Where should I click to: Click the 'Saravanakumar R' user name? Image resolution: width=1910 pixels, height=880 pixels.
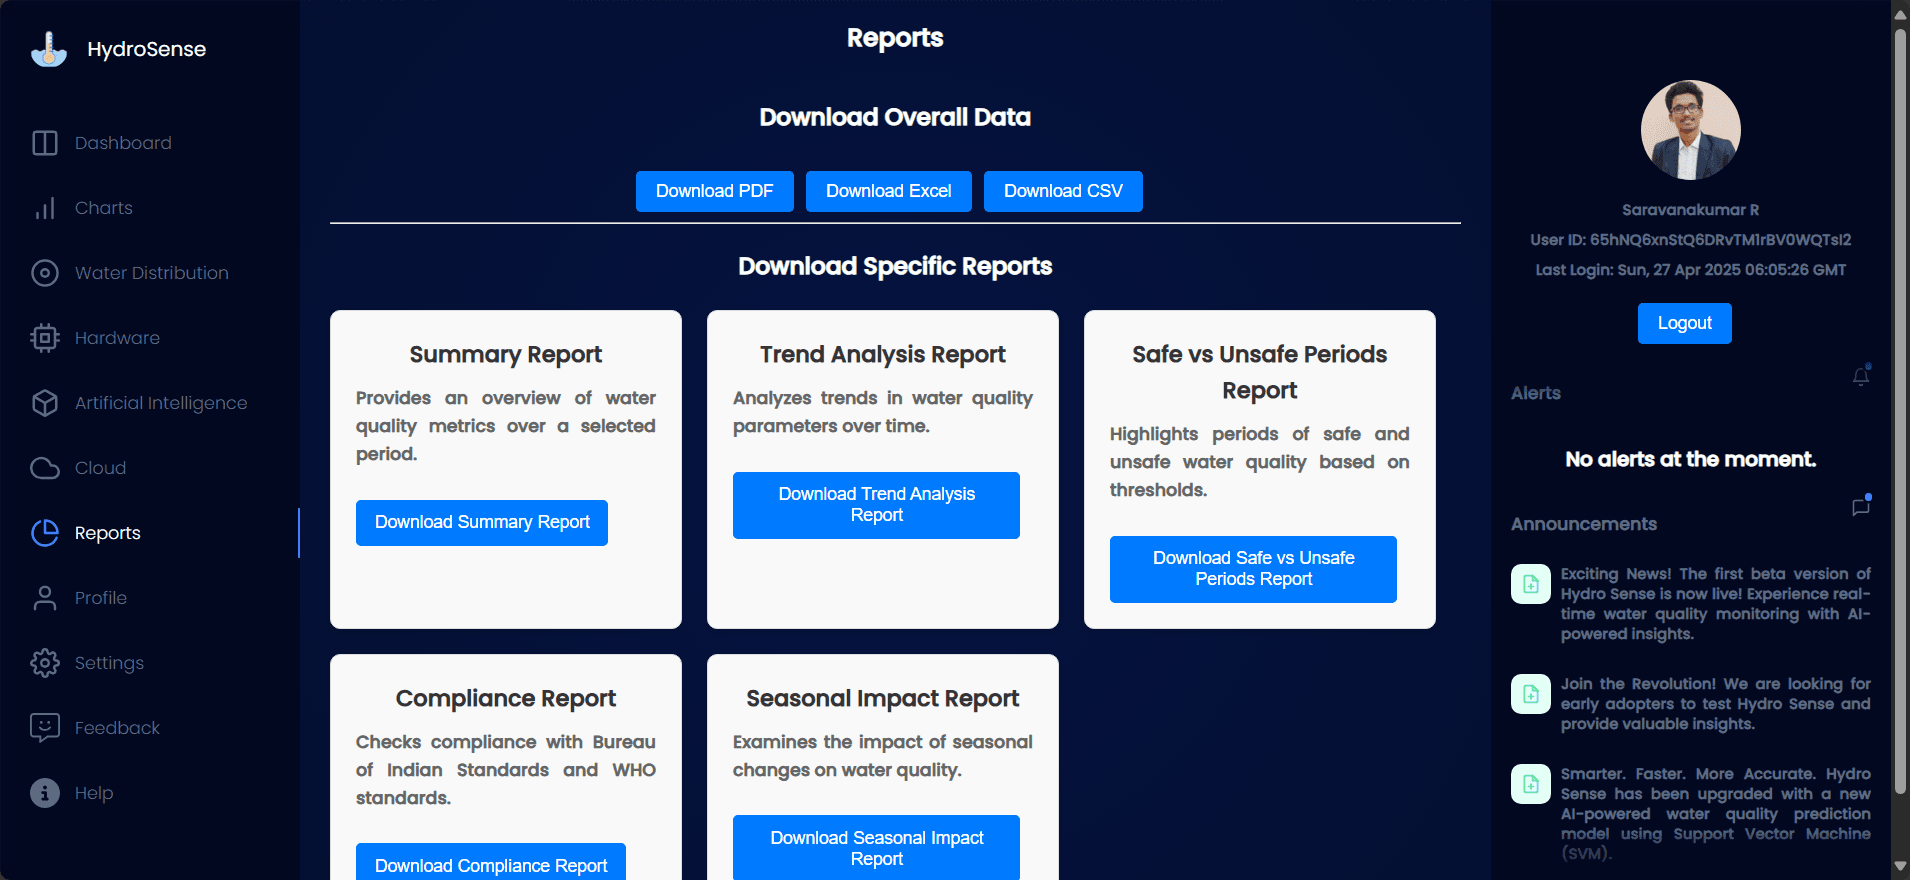[1691, 210]
